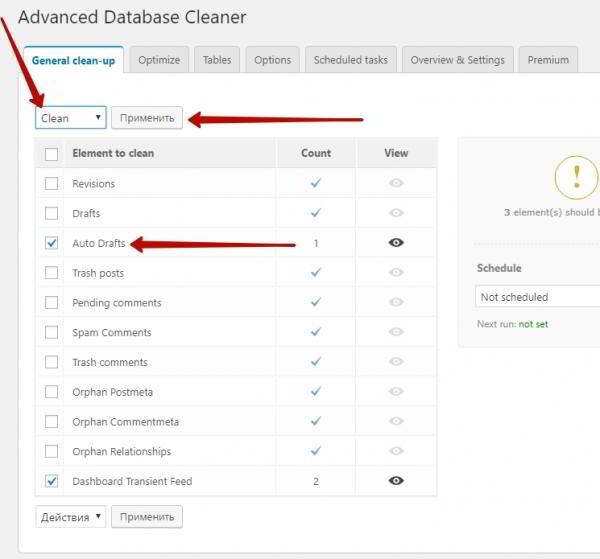Check the Drafts checkbox

pyautogui.click(x=51, y=213)
